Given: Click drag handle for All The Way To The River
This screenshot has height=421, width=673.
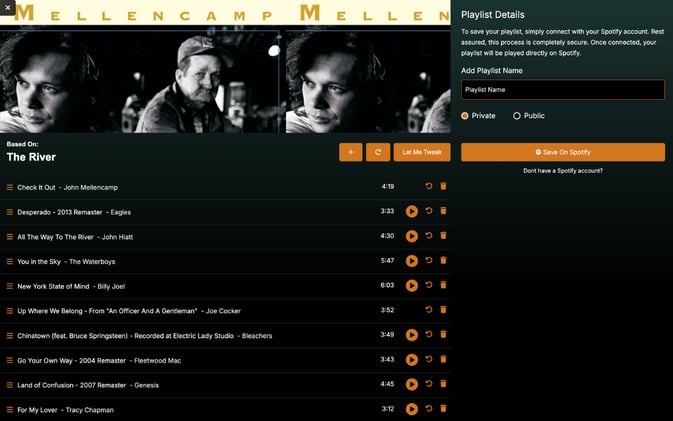Looking at the screenshot, I should (x=9, y=237).
